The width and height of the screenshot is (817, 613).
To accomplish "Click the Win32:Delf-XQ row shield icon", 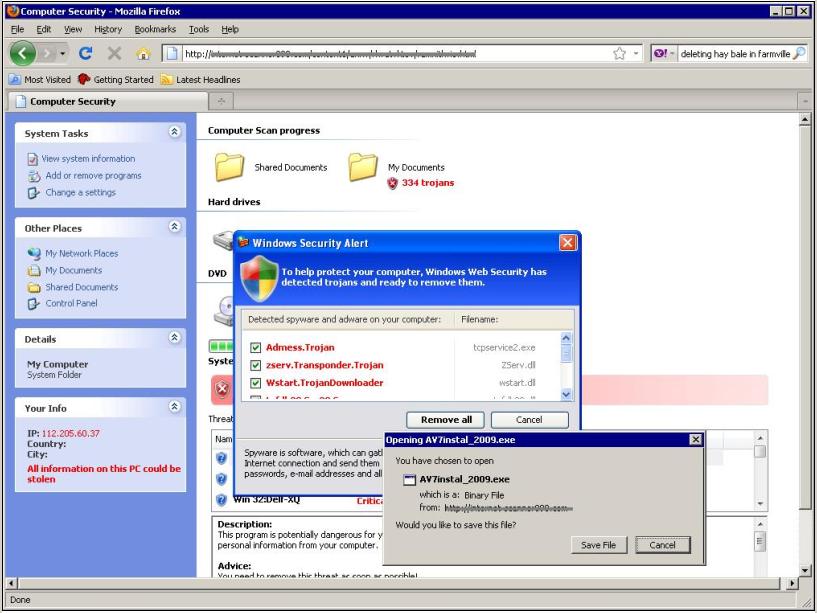I will (221, 499).
